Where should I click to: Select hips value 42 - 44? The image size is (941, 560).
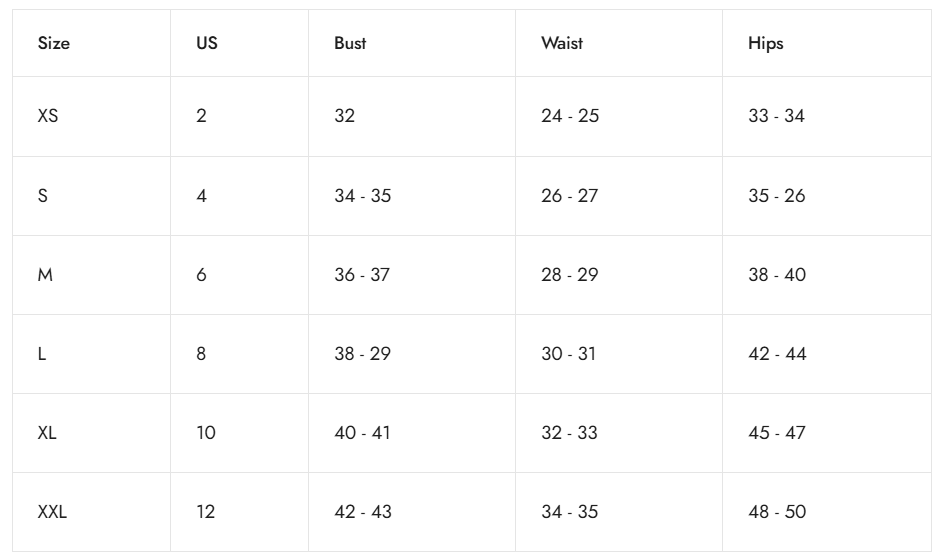tap(777, 354)
